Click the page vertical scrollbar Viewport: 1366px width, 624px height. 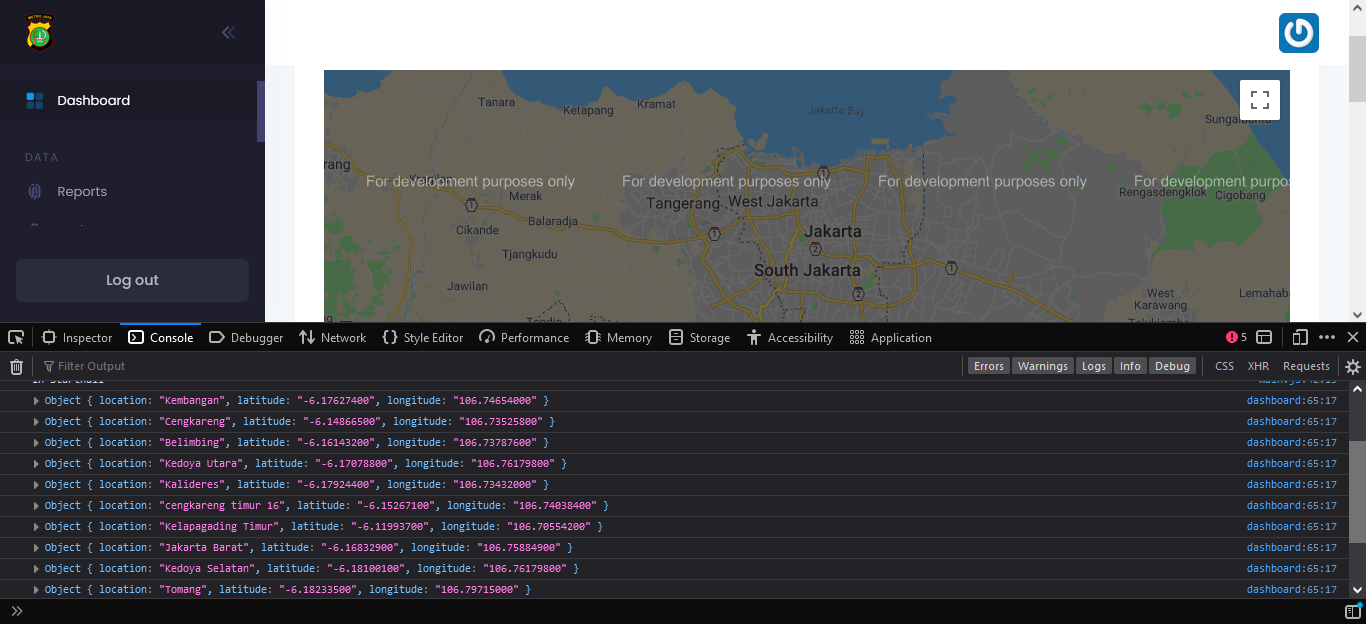click(x=1357, y=68)
